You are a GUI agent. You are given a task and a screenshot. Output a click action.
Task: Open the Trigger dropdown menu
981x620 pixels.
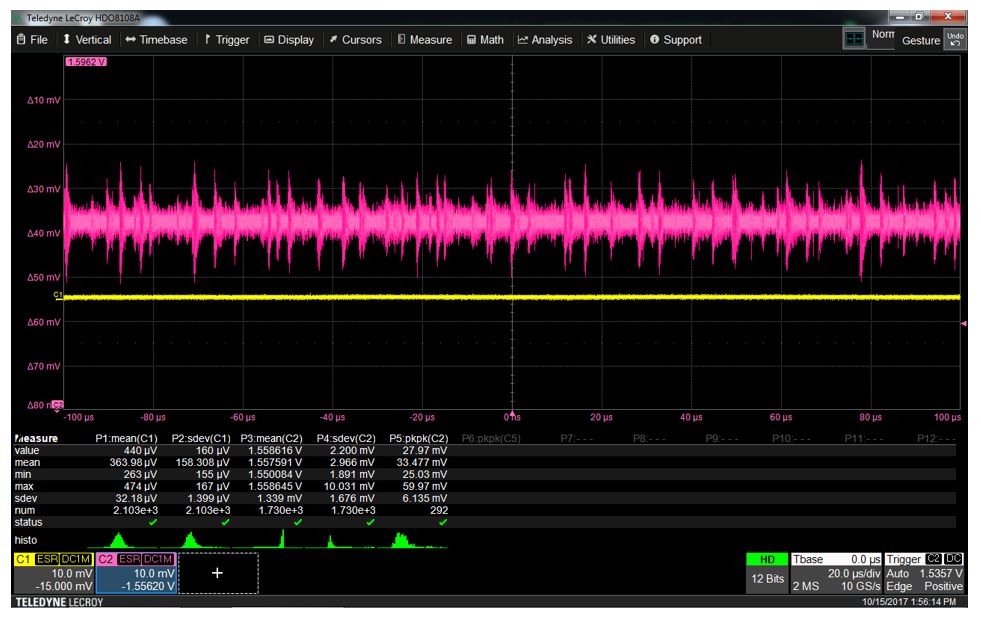point(227,40)
